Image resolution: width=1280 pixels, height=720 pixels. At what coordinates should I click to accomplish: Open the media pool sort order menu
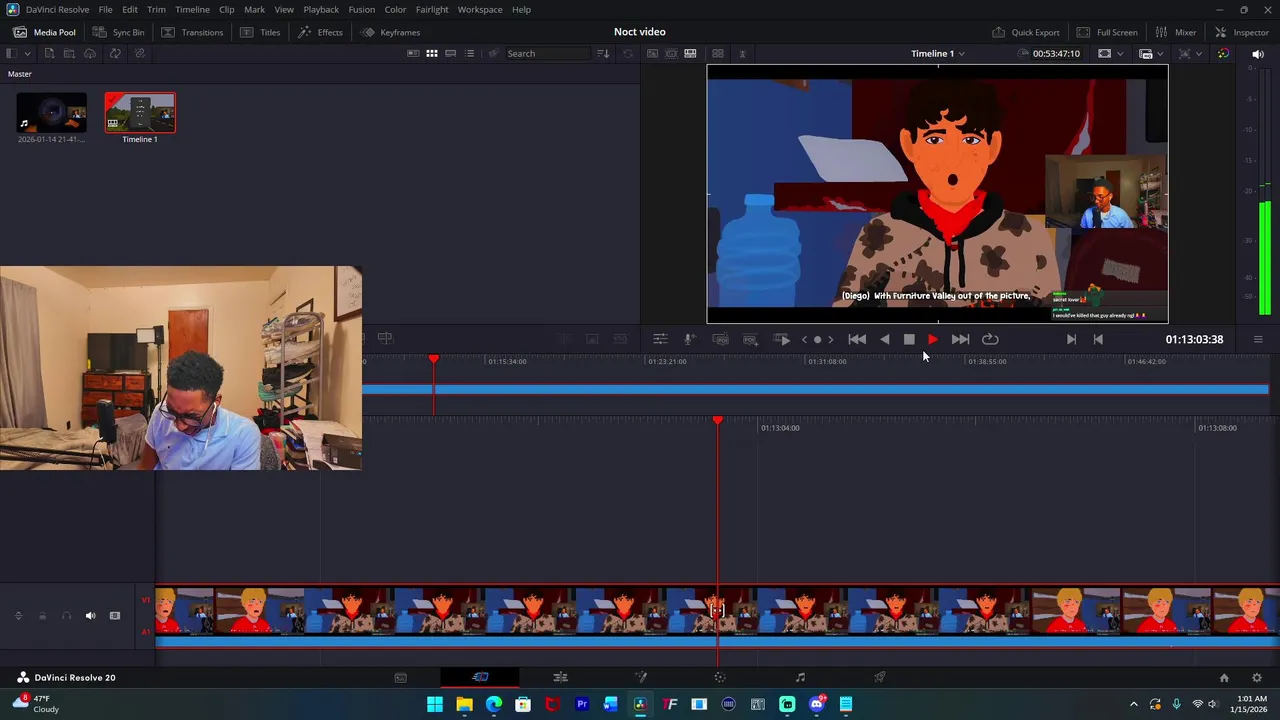click(603, 53)
